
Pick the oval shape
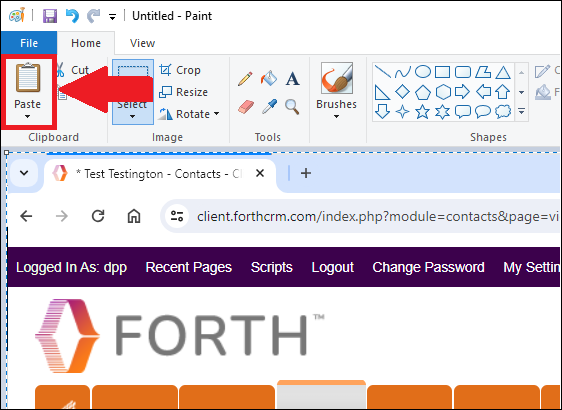(423, 72)
